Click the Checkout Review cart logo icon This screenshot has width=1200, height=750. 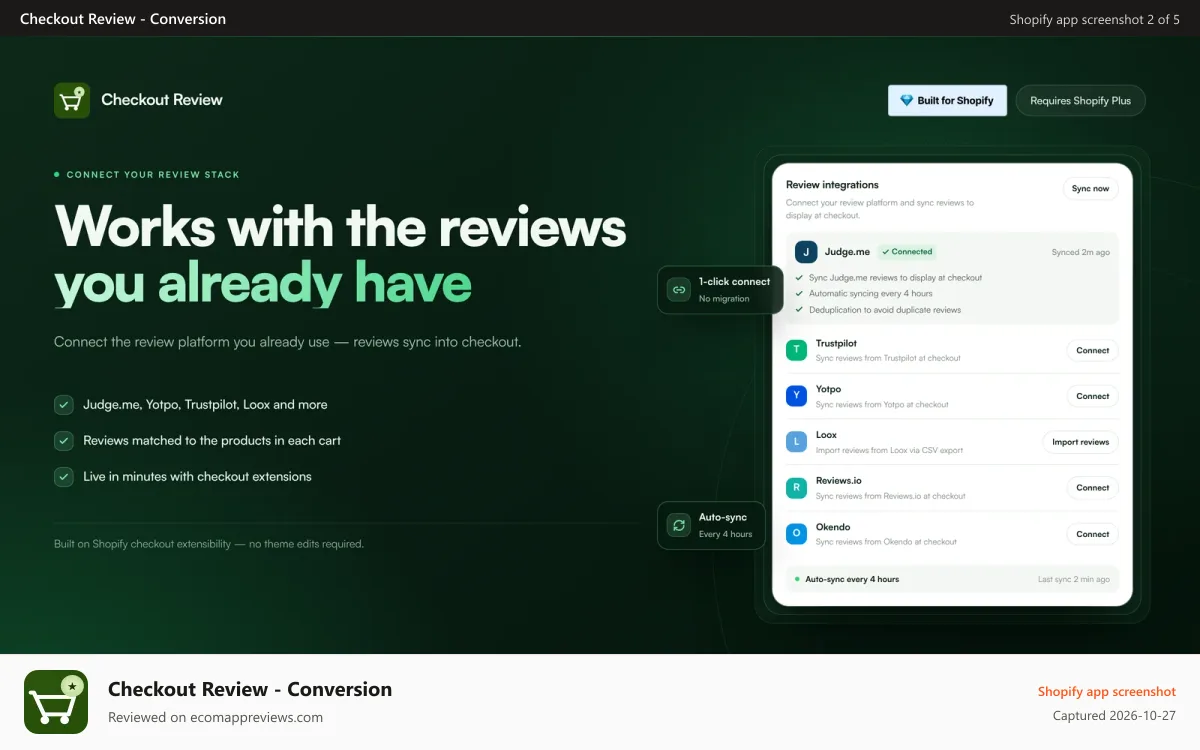pyautogui.click(x=72, y=100)
